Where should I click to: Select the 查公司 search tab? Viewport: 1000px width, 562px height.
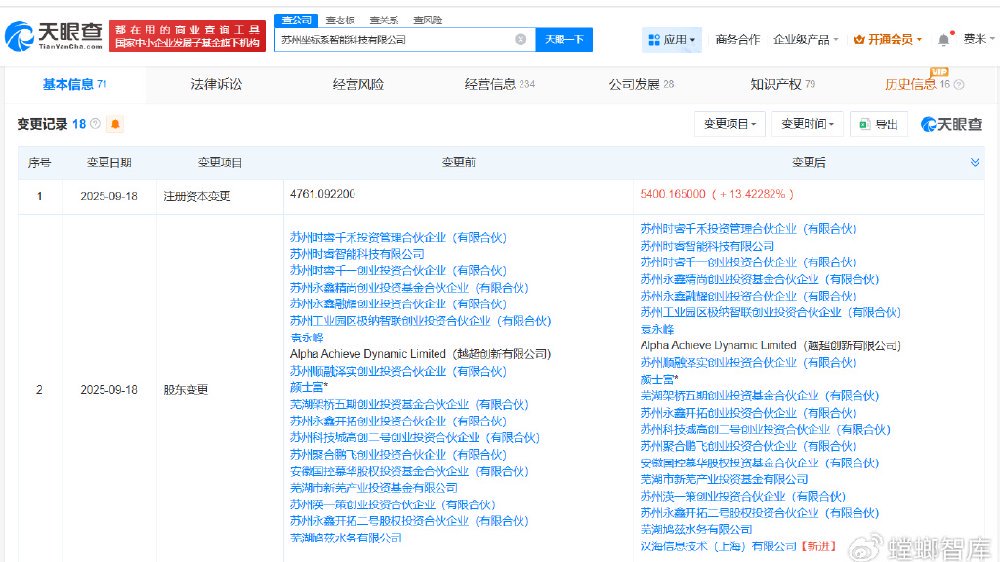(x=297, y=20)
